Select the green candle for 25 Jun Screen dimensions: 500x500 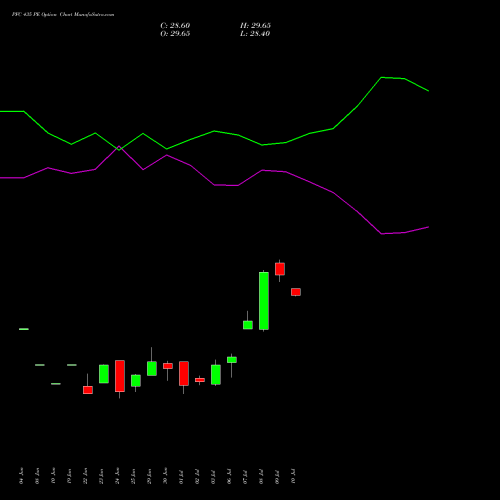136,381
